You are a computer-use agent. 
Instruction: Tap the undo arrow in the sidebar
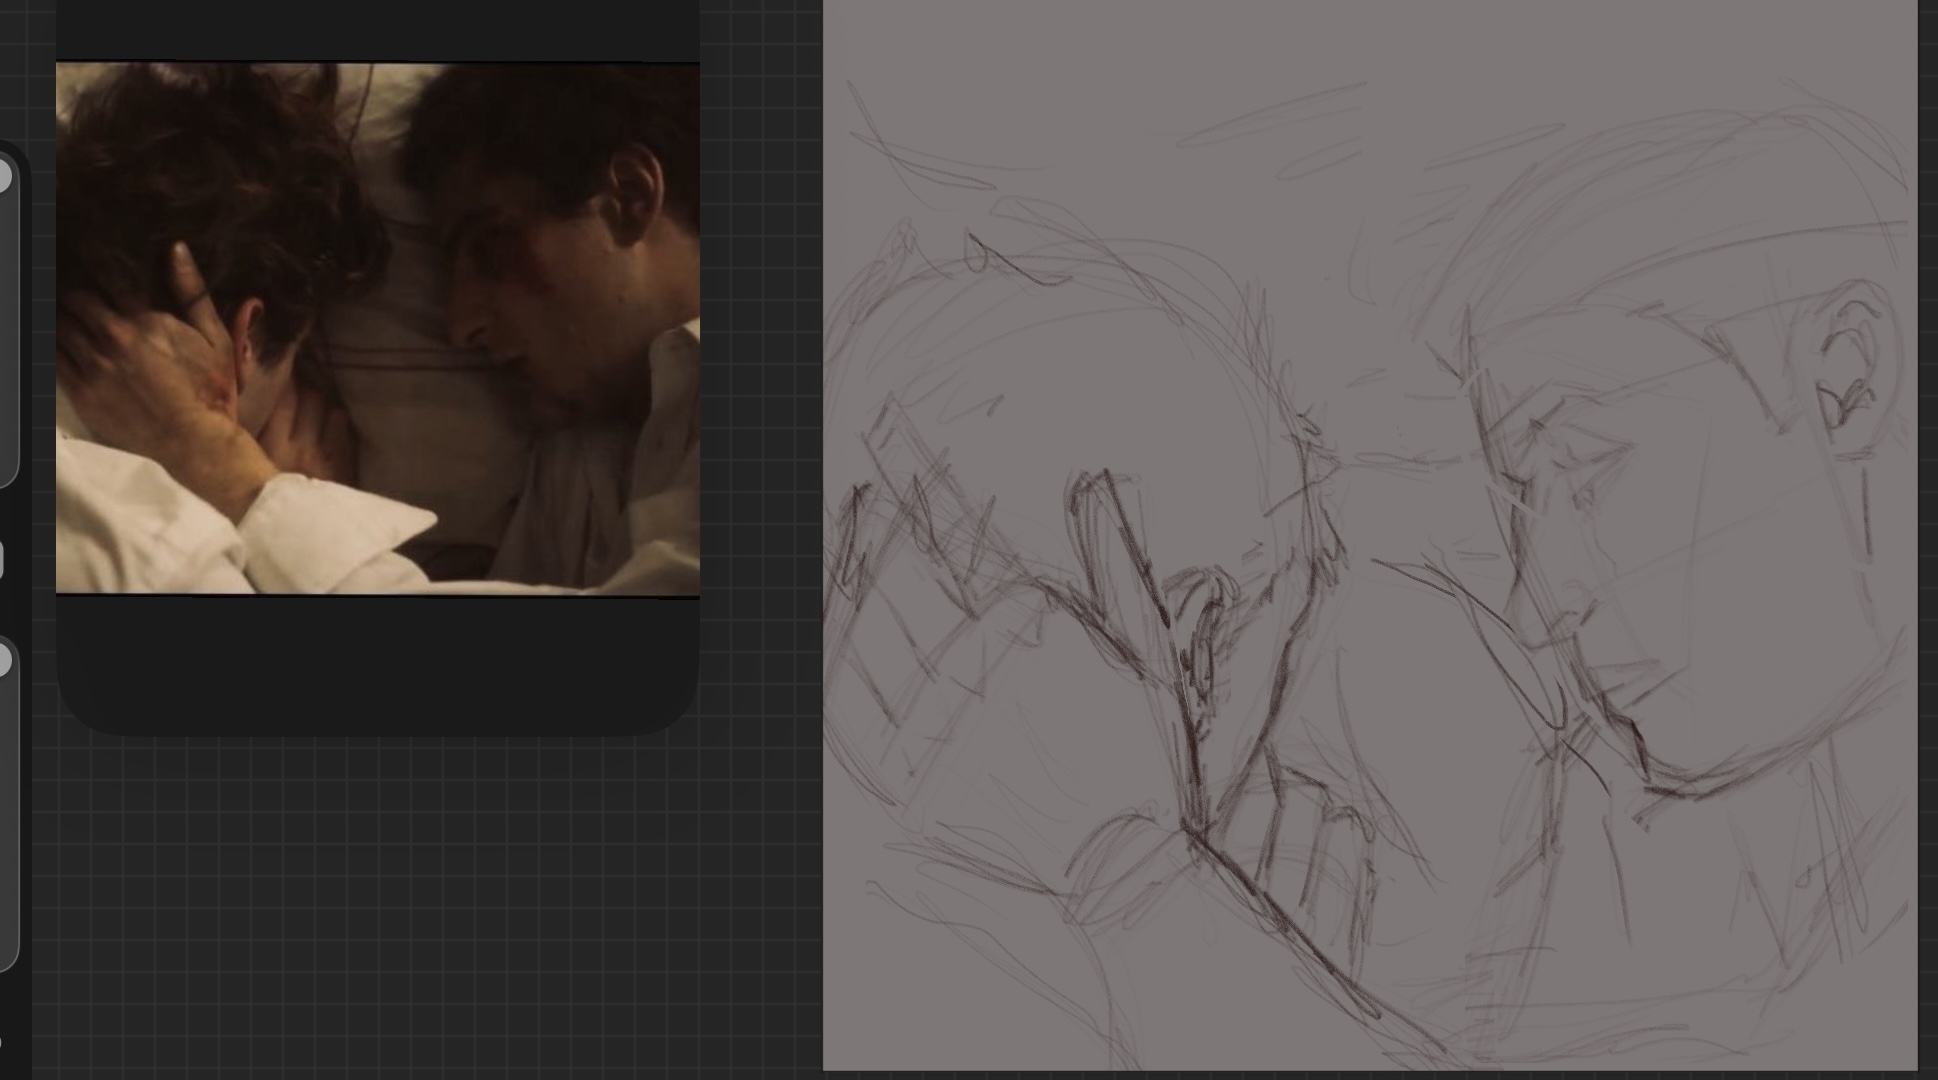pyautogui.click(x=3, y=1043)
